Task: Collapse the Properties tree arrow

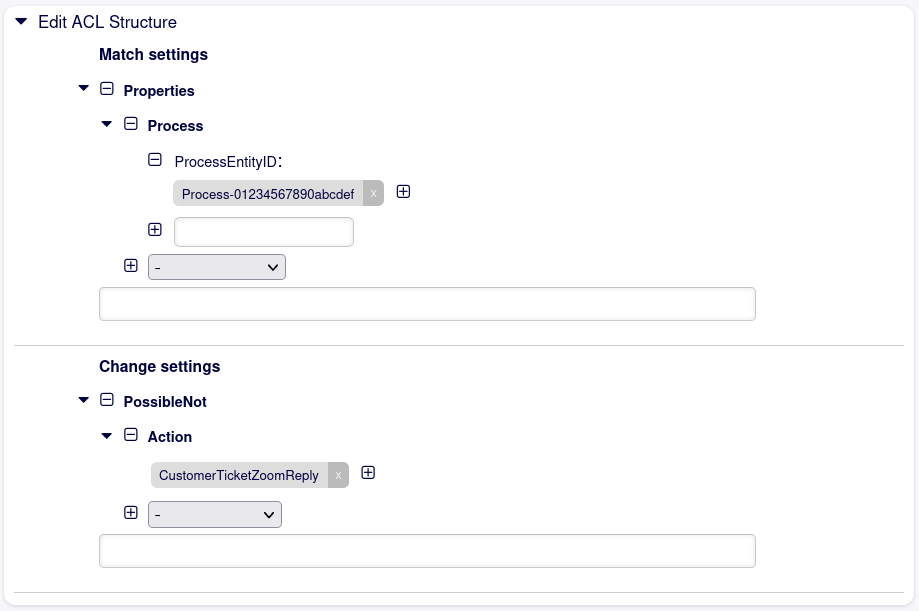Action: [x=83, y=89]
